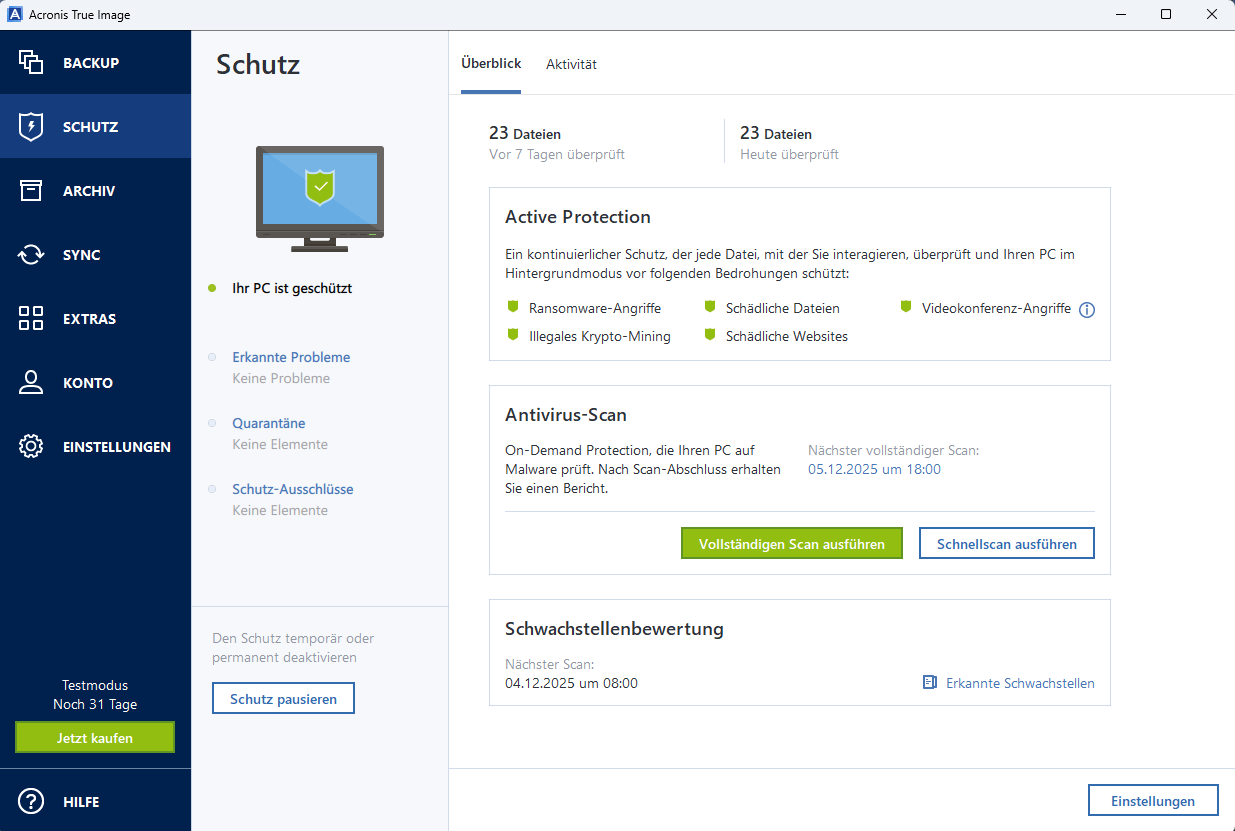Open the Extras section icon

point(30,318)
